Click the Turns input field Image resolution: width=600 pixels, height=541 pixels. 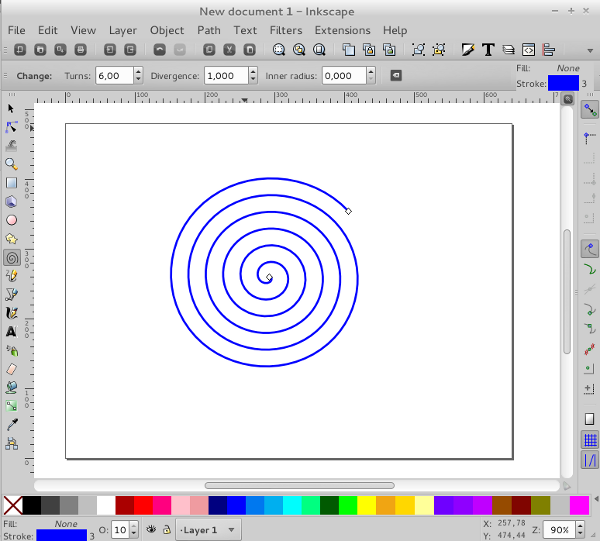[x=114, y=75]
